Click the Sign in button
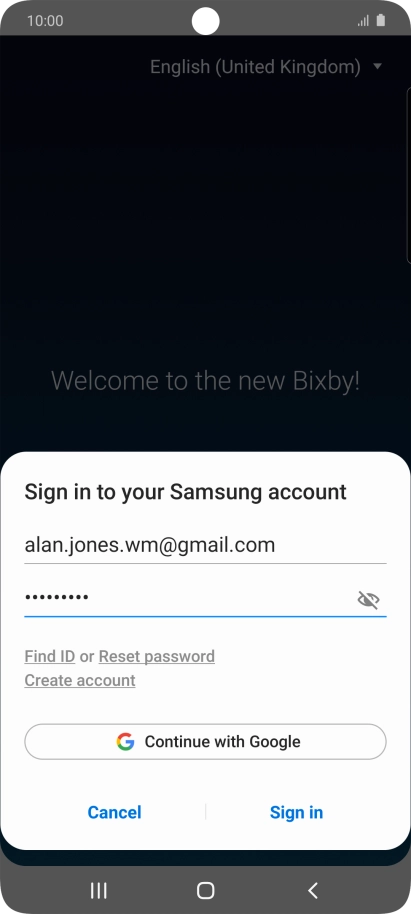The height and width of the screenshot is (914, 411). click(x=296, y=812)
